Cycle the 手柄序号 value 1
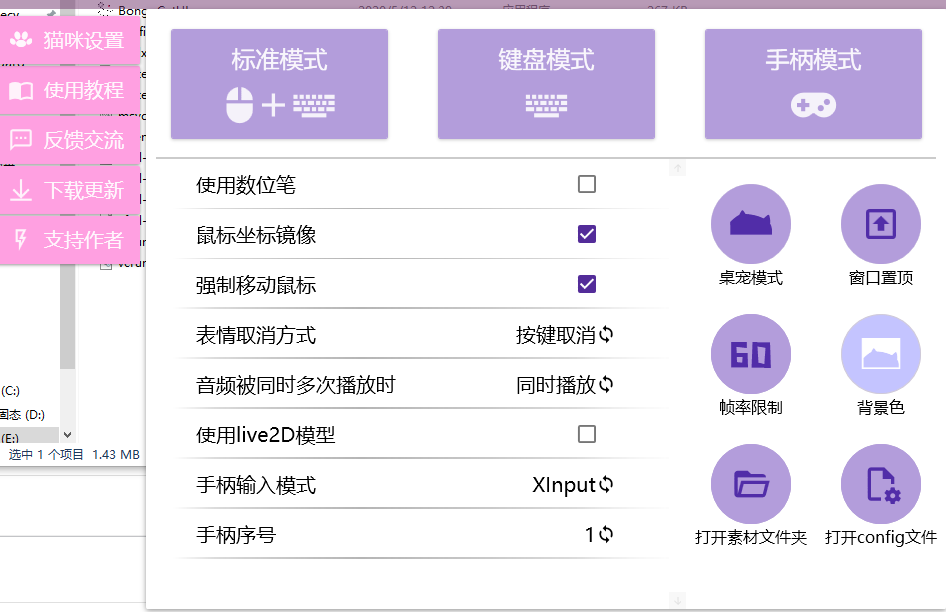This screenshot has height=612, width=946. coord(599,534)
